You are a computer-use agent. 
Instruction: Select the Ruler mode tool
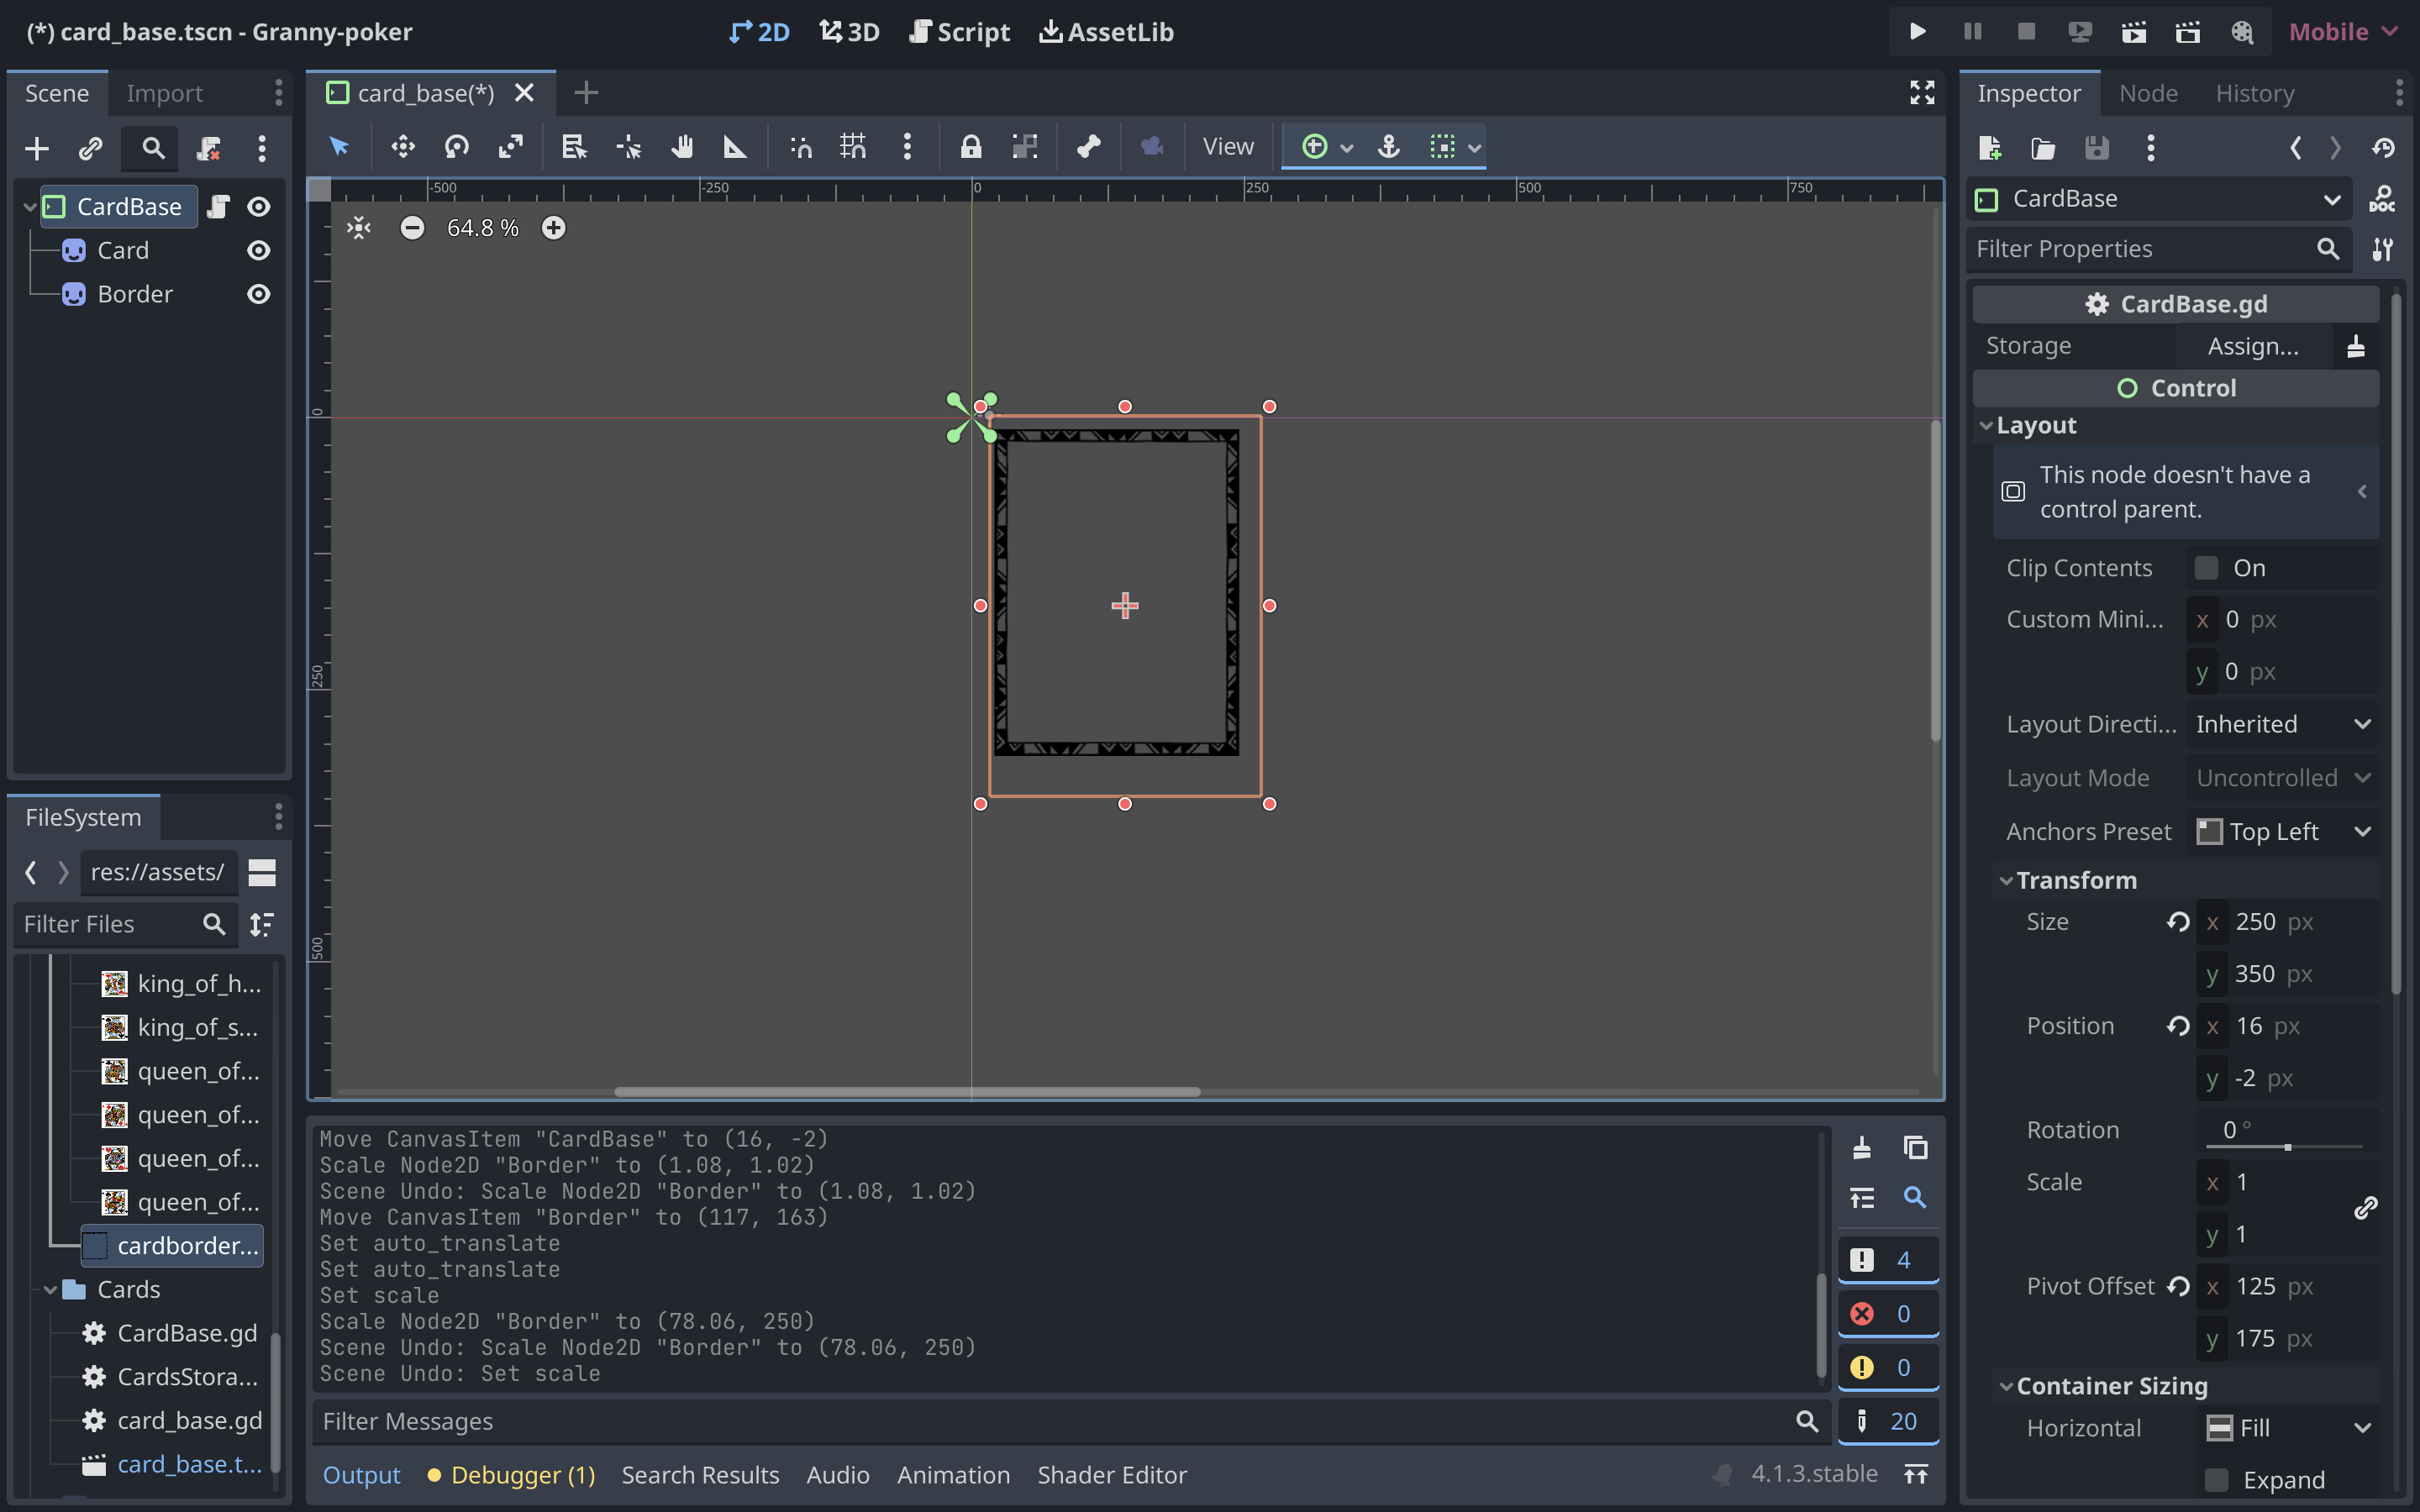tap(735, 147)
